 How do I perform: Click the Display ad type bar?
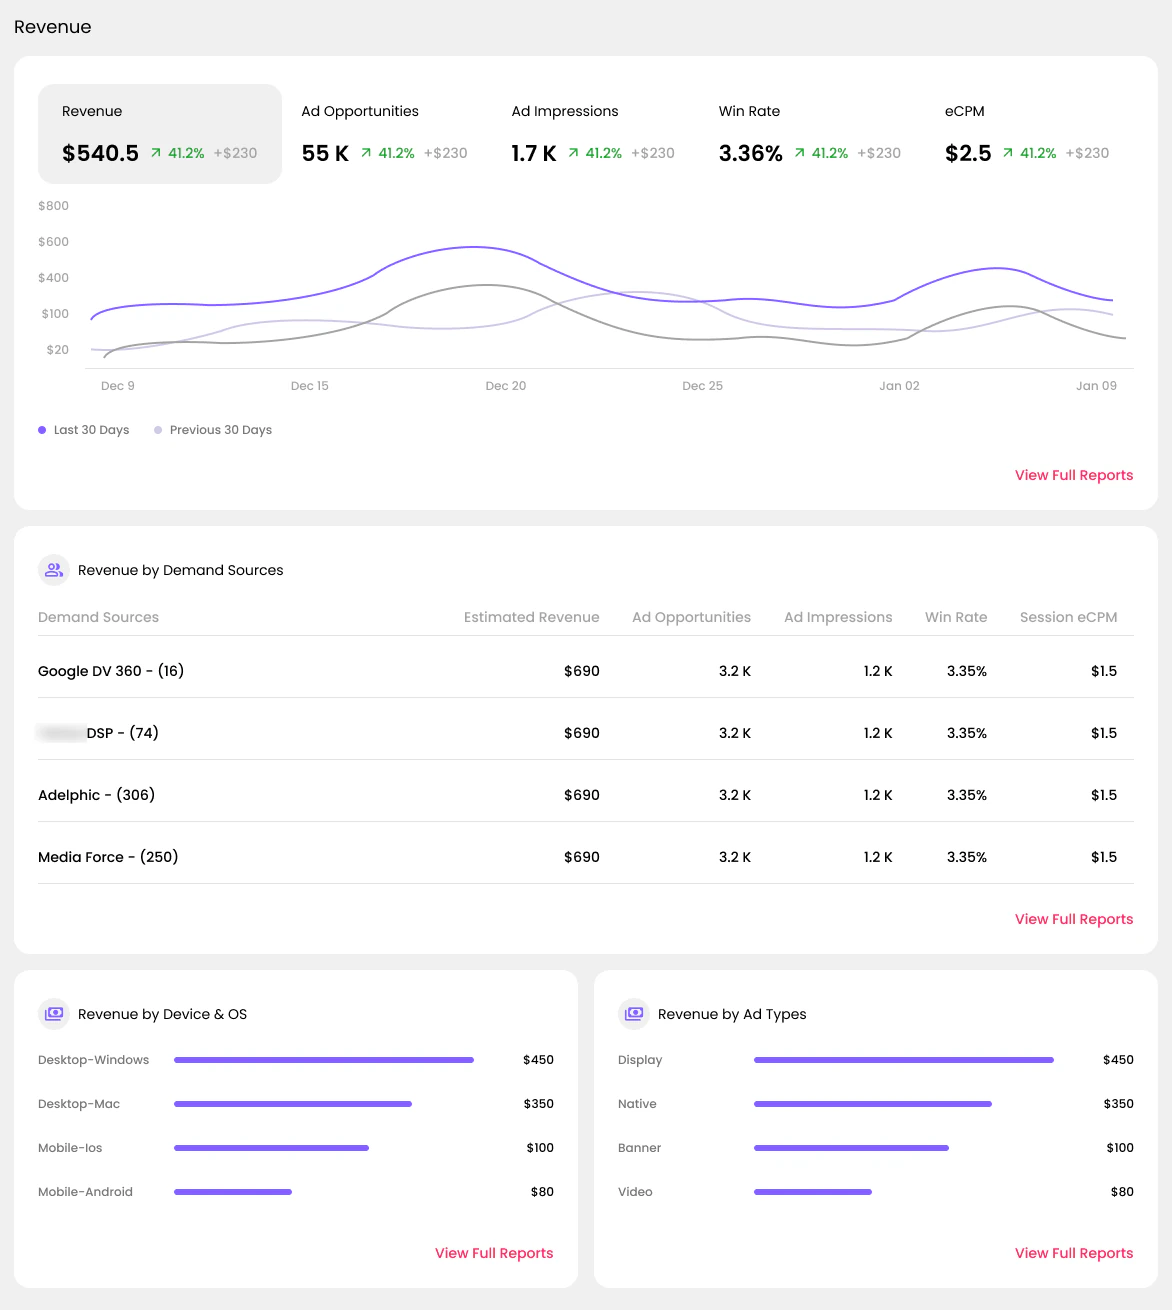point(904,1060)
